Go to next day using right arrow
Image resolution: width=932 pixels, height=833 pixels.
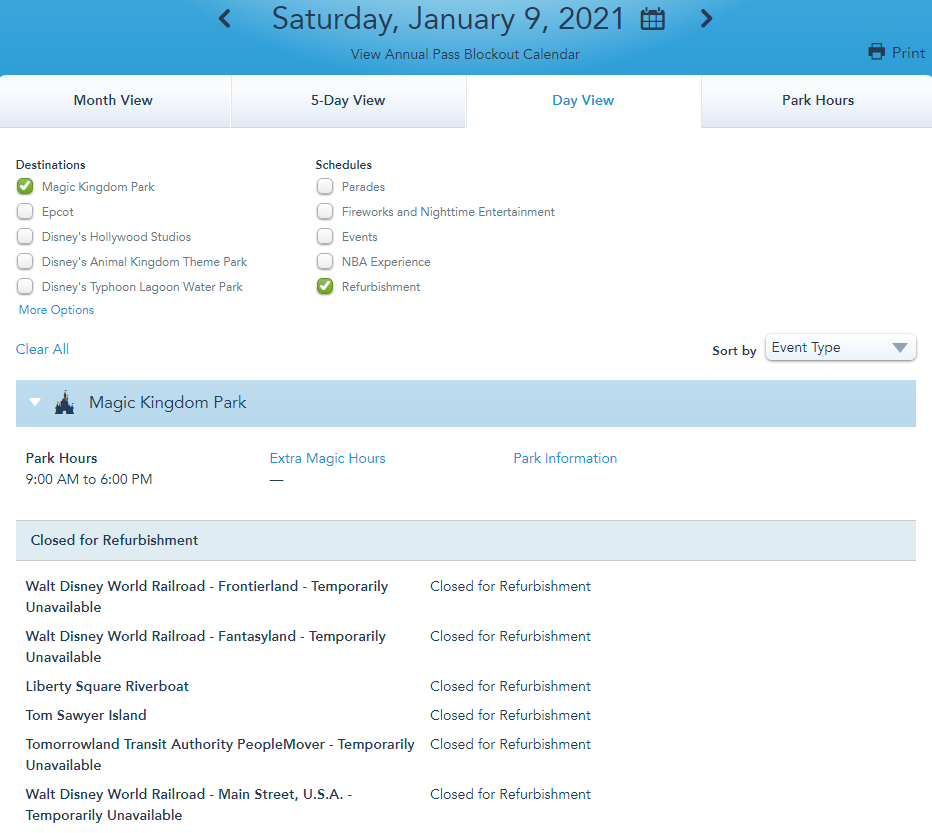[706, 19]
